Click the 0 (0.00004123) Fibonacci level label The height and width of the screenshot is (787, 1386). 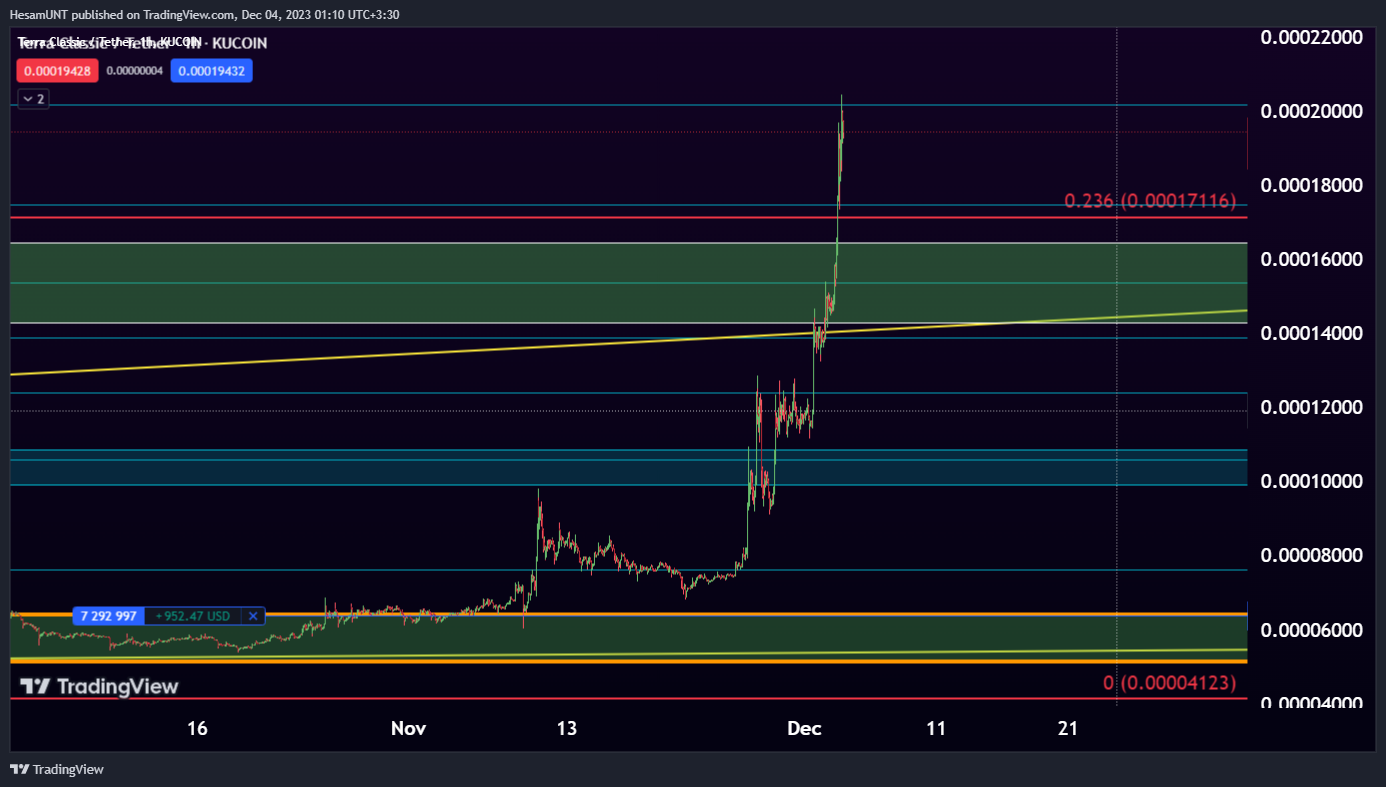(x=1169, y=683)
